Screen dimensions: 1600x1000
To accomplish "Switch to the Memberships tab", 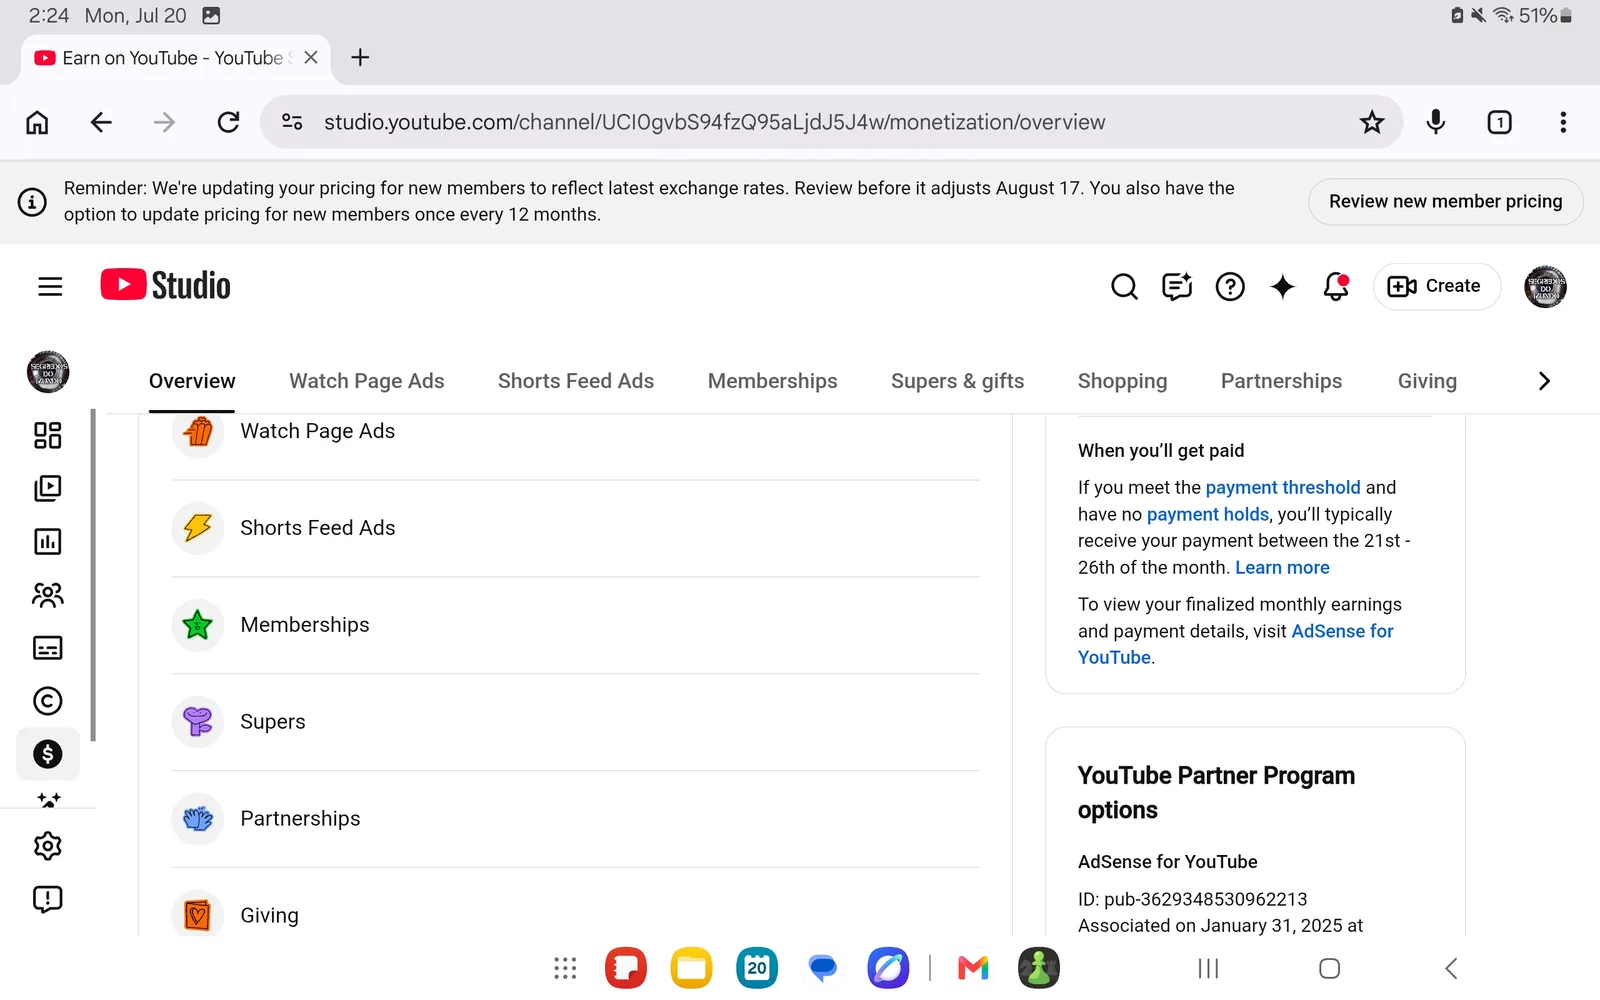I will coord(773,381).
